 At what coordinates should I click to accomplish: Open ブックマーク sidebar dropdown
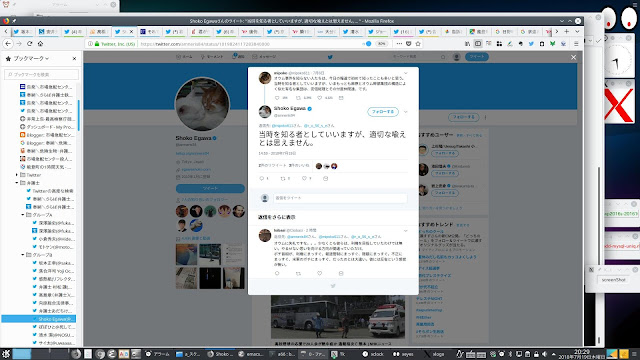pos(31,59)
